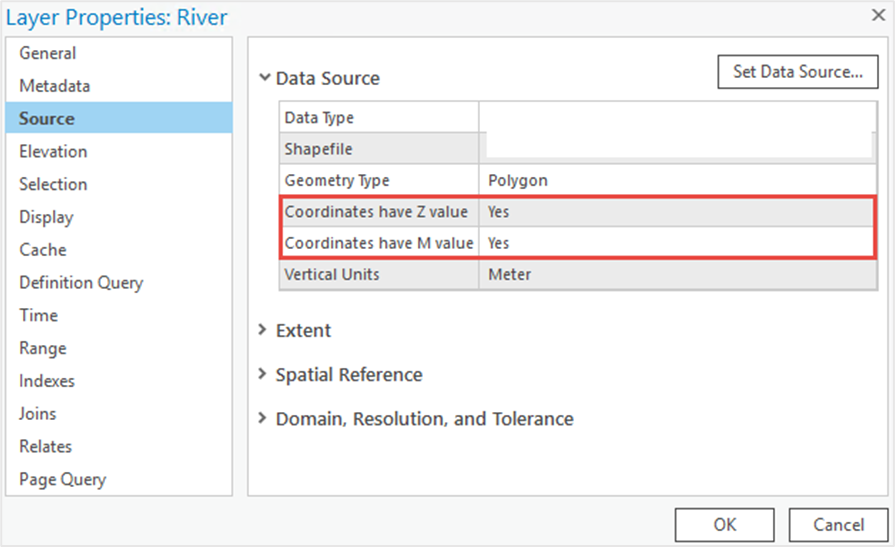The image size is (895, 547).
Task: Go to Display properties
Action: pyautogui.click(x=46, y=217)
